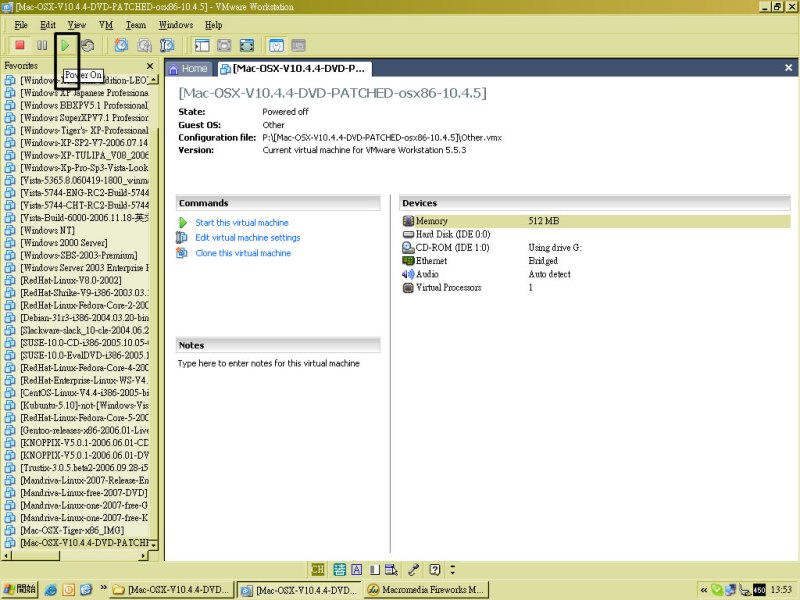Select the Memory device row
The width and height of the screenshot is (800, 600).
[x=595, y=221]
